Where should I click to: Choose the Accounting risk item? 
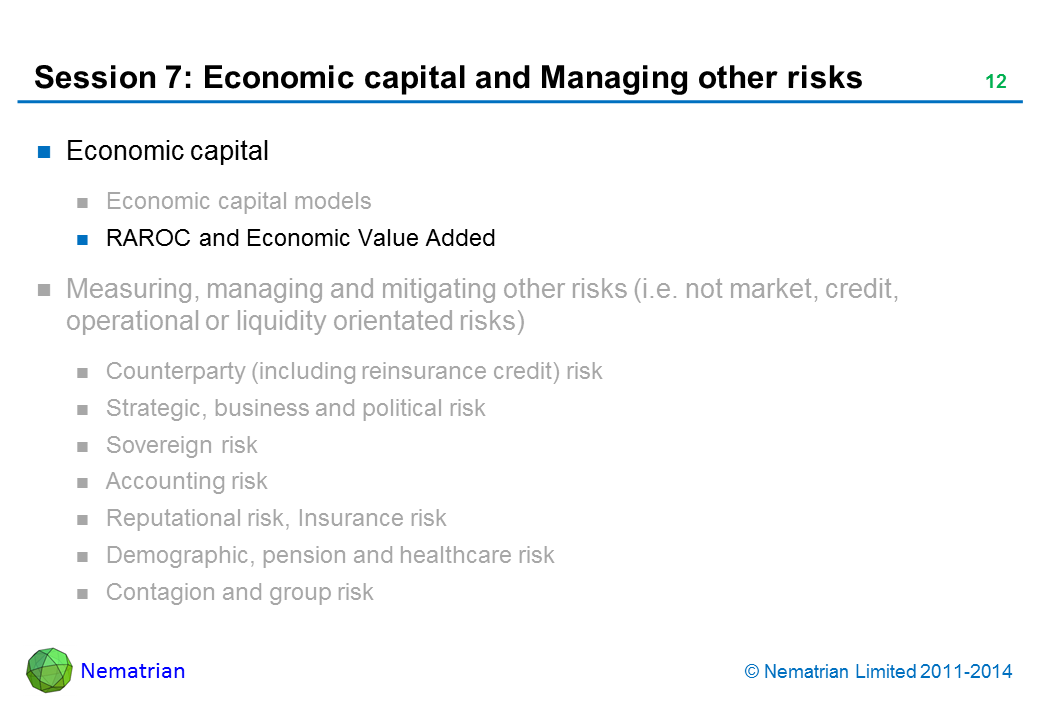pyautogui.click(x=186, y=481)
